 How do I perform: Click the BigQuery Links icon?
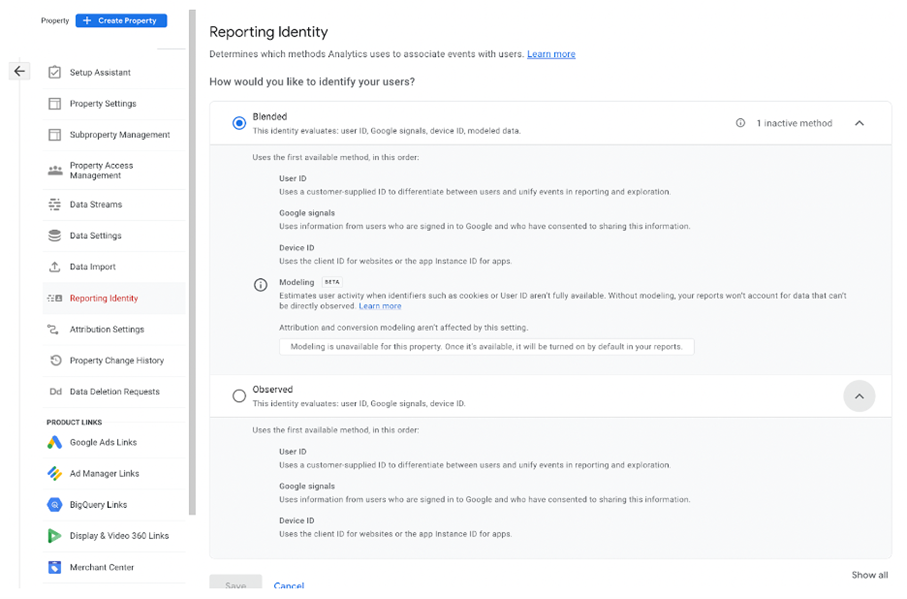[x=54, y=505]
